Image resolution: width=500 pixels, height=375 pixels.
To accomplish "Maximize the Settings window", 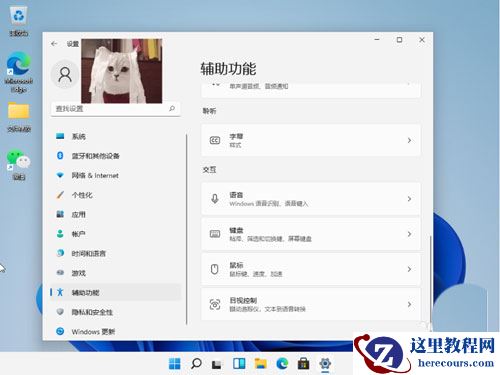I will point(399,40).
